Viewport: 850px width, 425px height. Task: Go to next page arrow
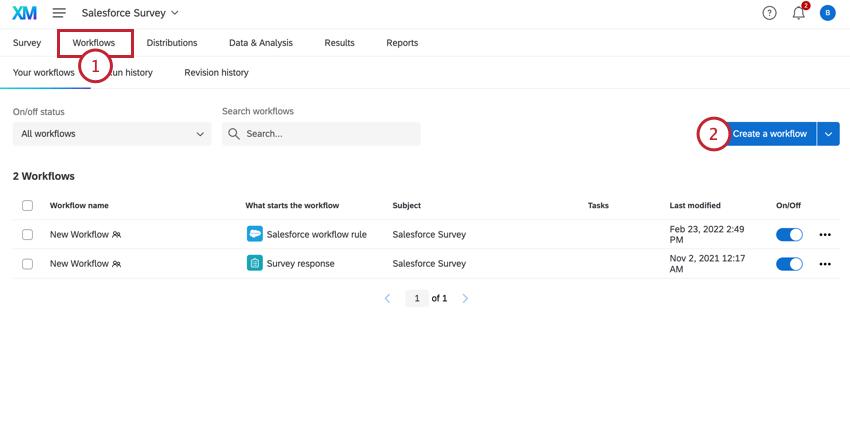[465, 298]
